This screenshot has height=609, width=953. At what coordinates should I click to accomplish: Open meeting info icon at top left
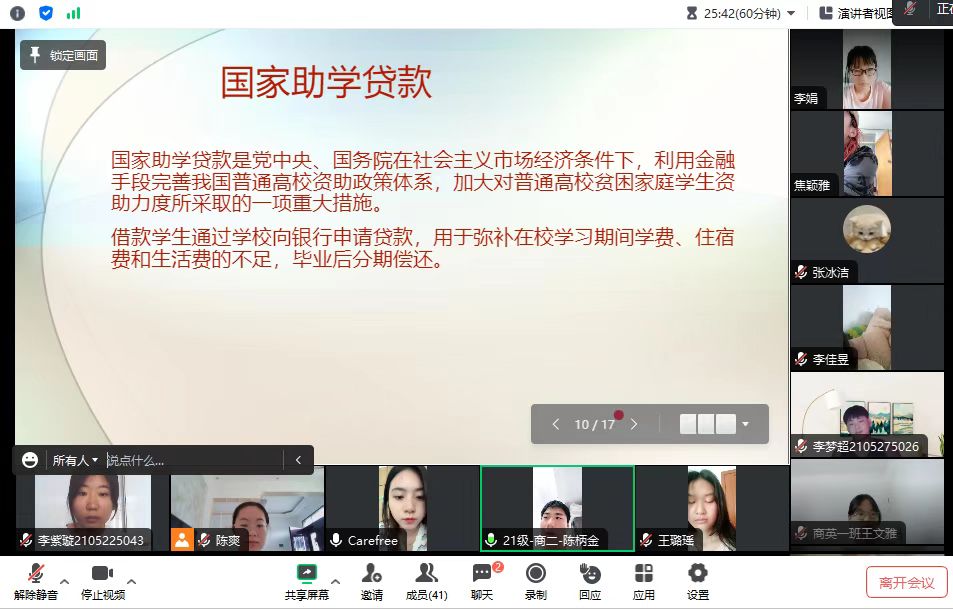17,13
